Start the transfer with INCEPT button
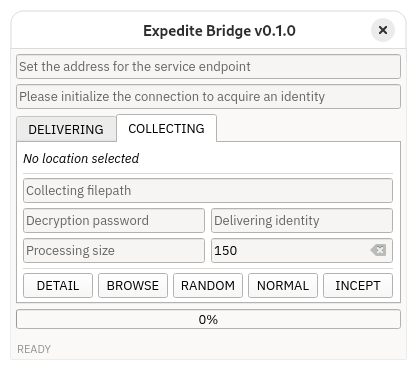 tap(358, 286)
